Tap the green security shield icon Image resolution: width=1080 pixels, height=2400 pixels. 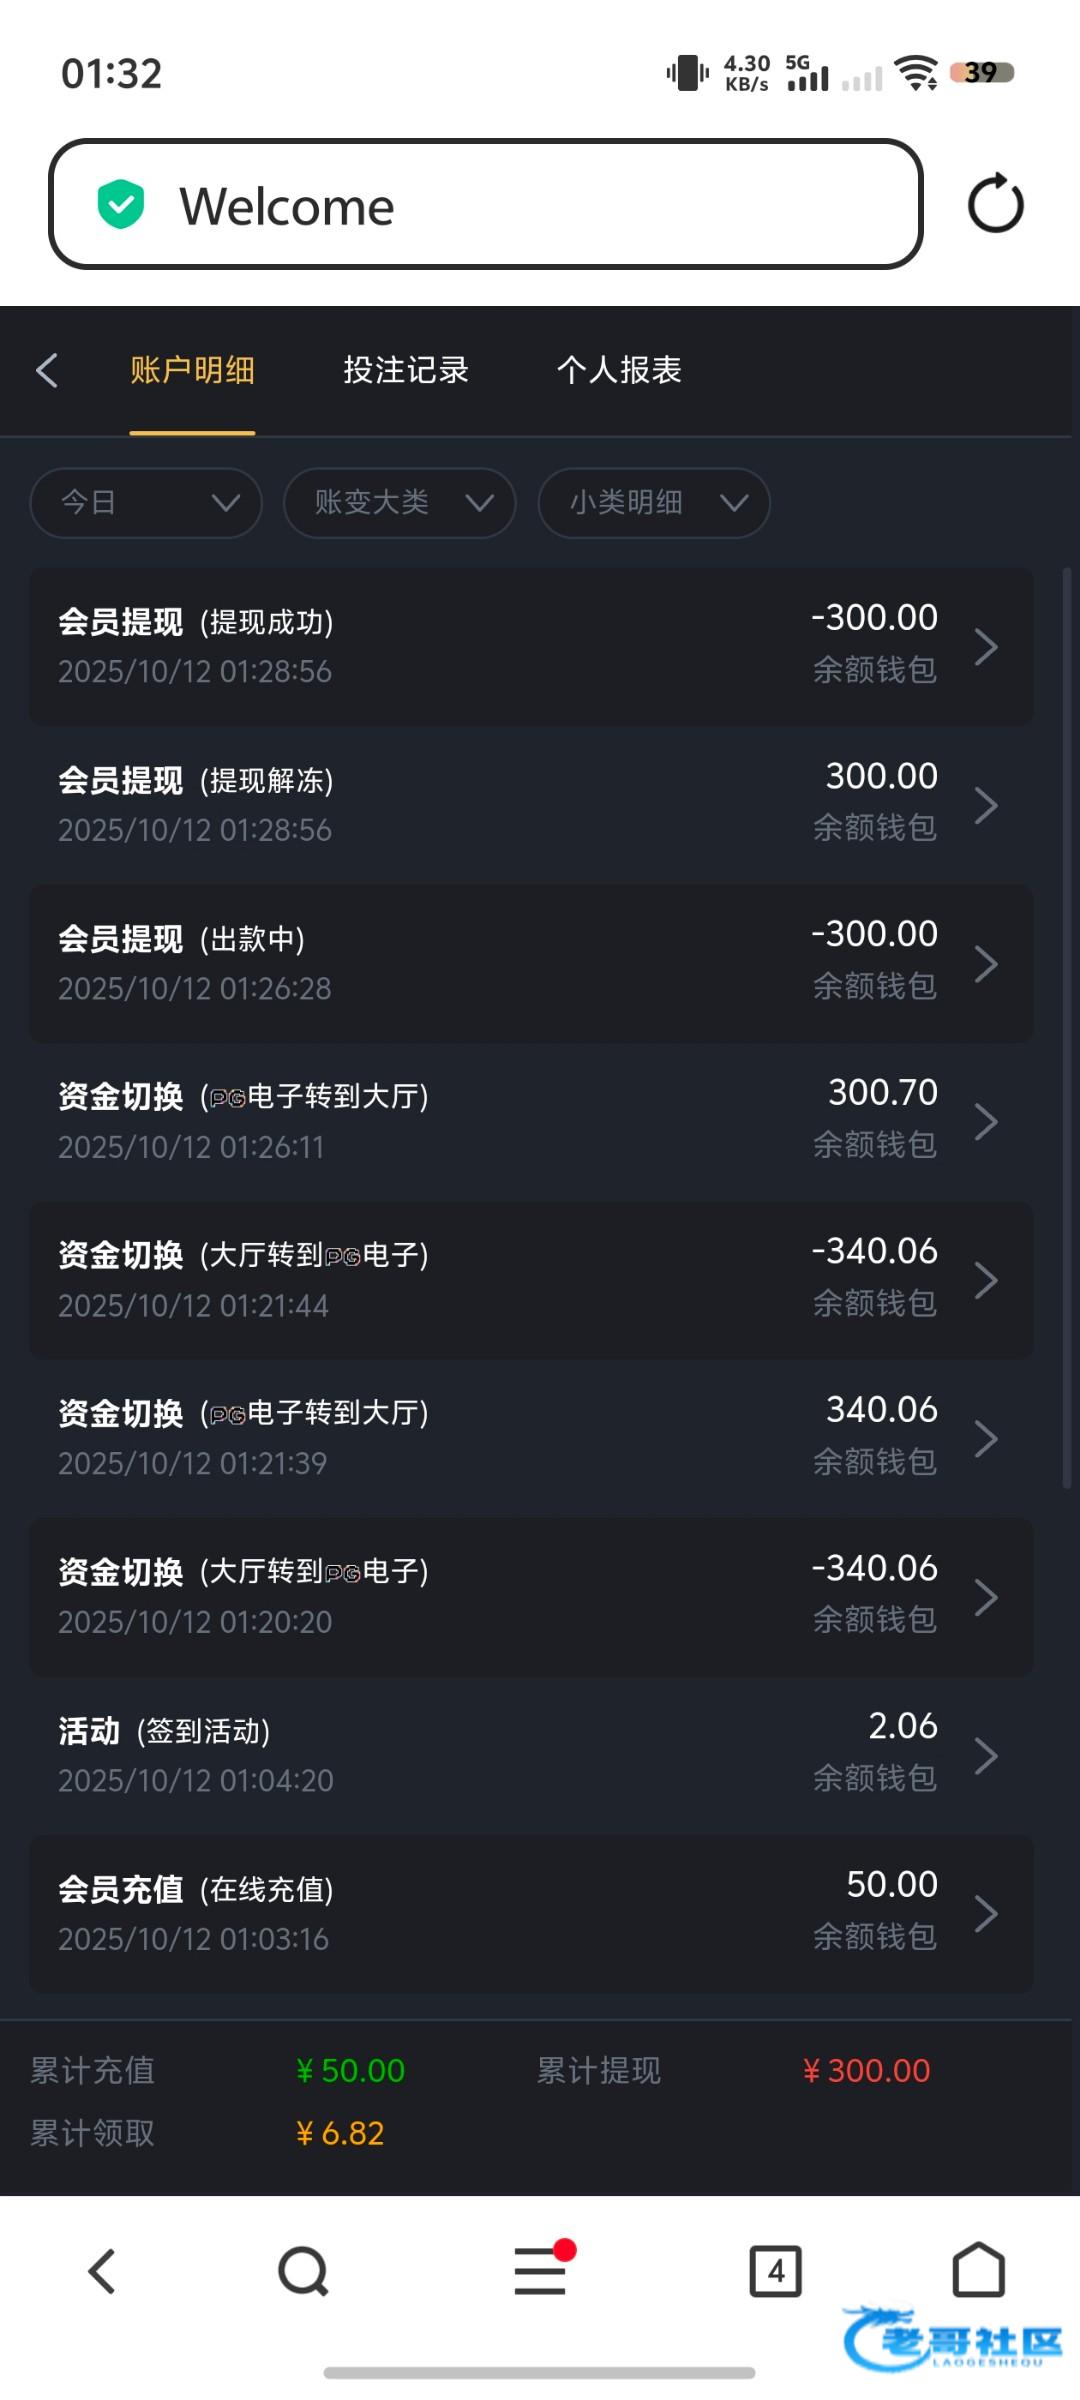pyautogui.click(x=121, y=205)
